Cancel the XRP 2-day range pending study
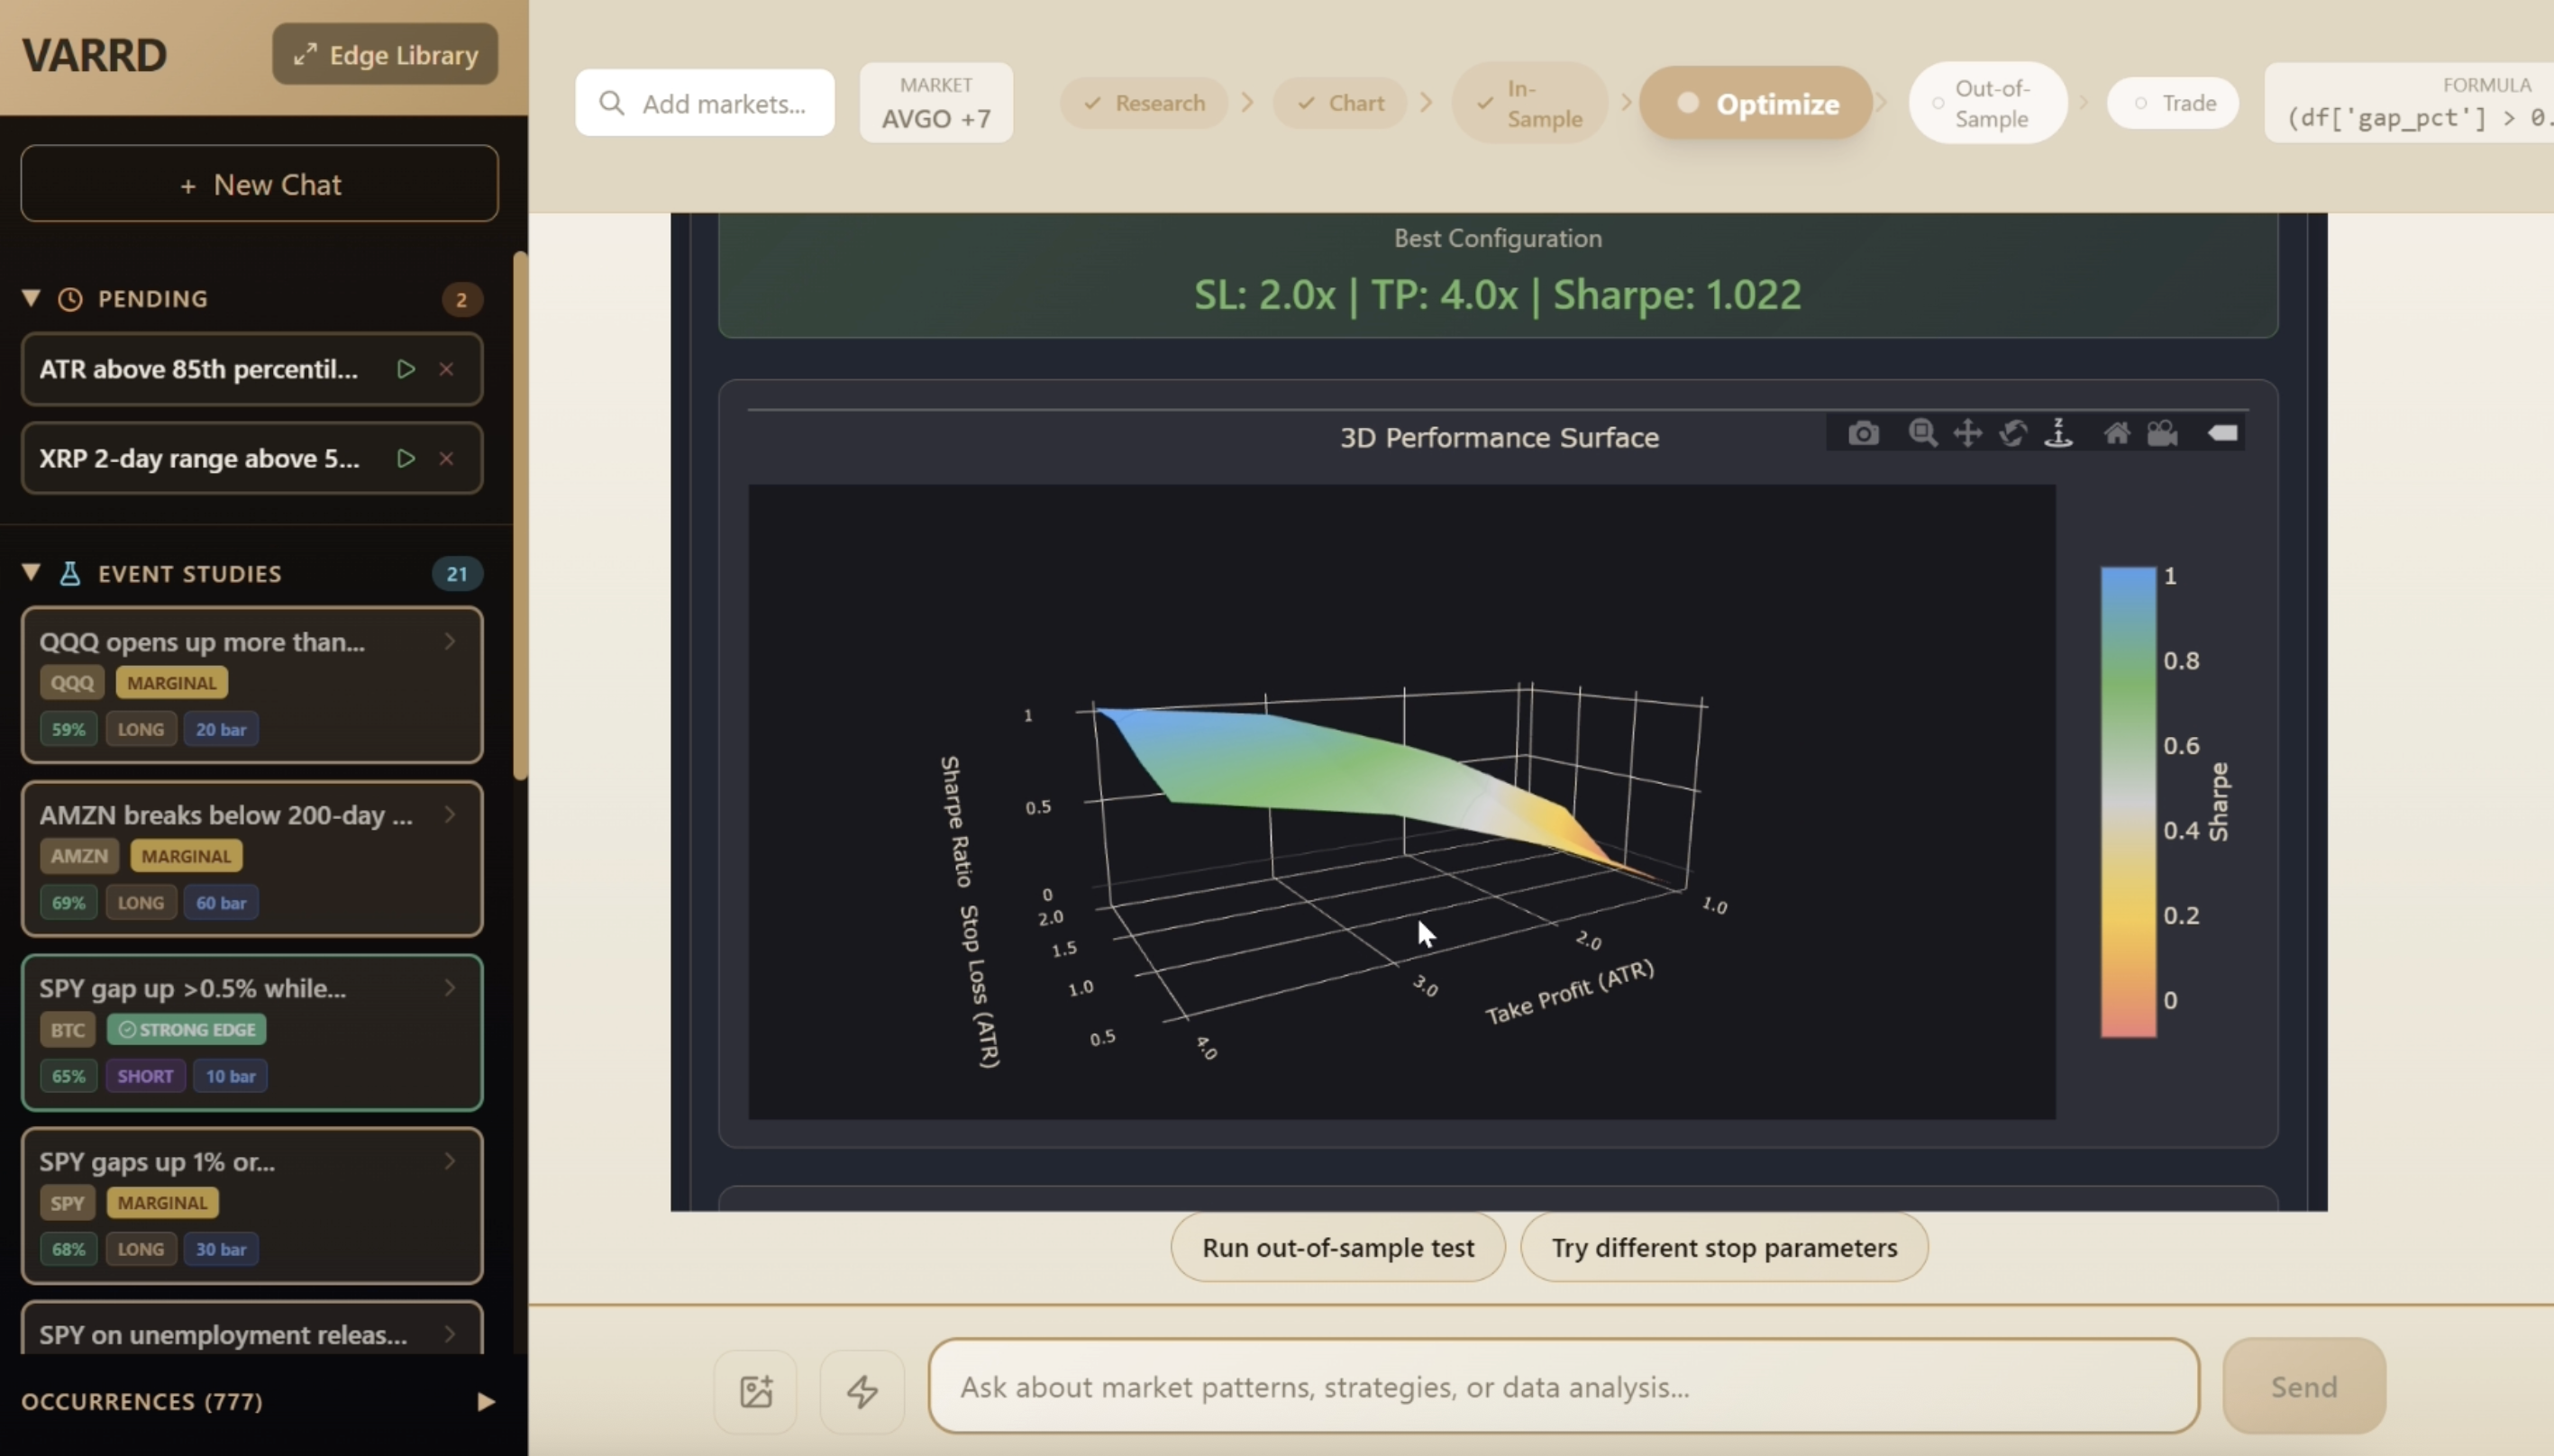Screen dimensions: 2554x1456 pos(446,458)
